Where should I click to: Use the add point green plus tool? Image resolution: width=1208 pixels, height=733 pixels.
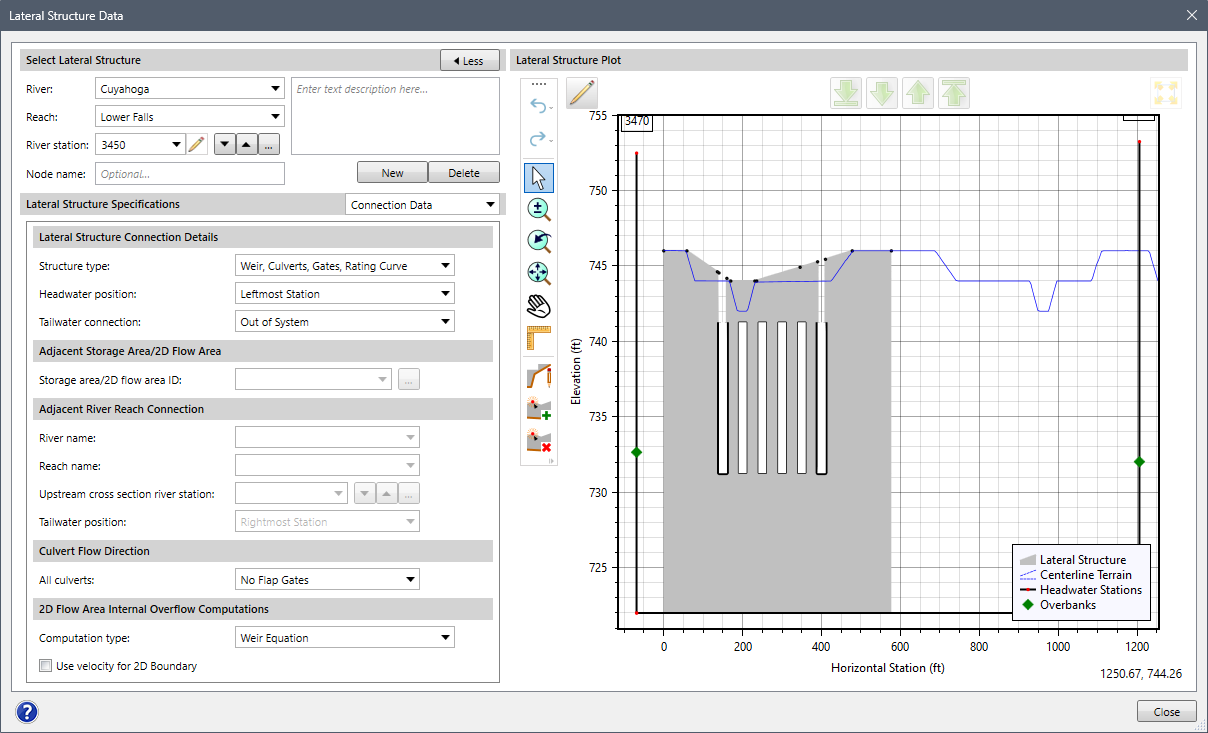coord(539,408)
